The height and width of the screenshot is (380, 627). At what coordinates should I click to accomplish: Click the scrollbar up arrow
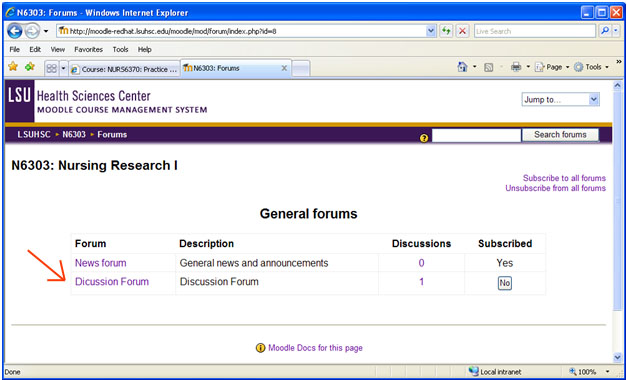click(617, 86)
